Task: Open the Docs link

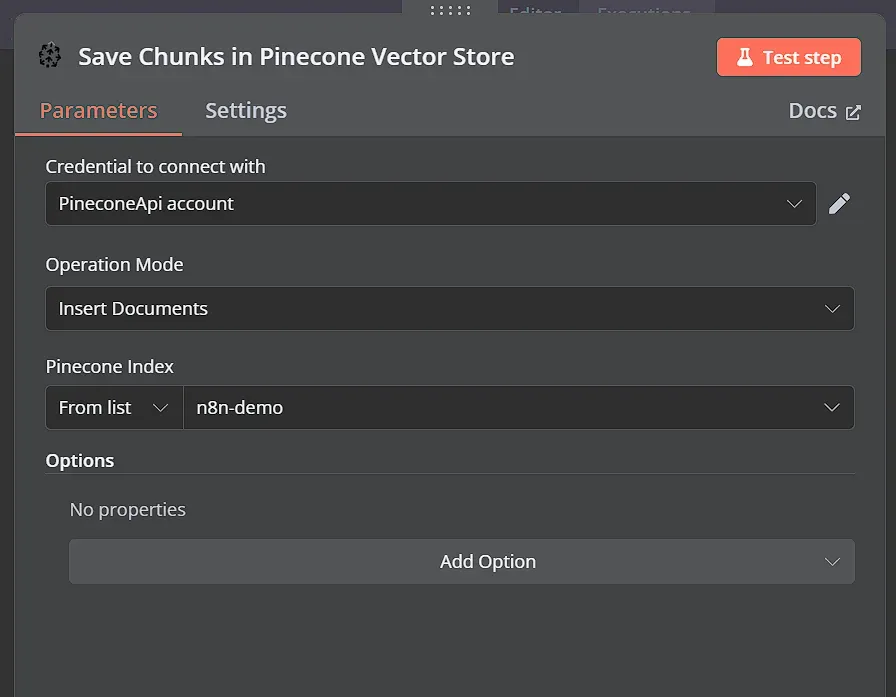Action: point(813,110)
